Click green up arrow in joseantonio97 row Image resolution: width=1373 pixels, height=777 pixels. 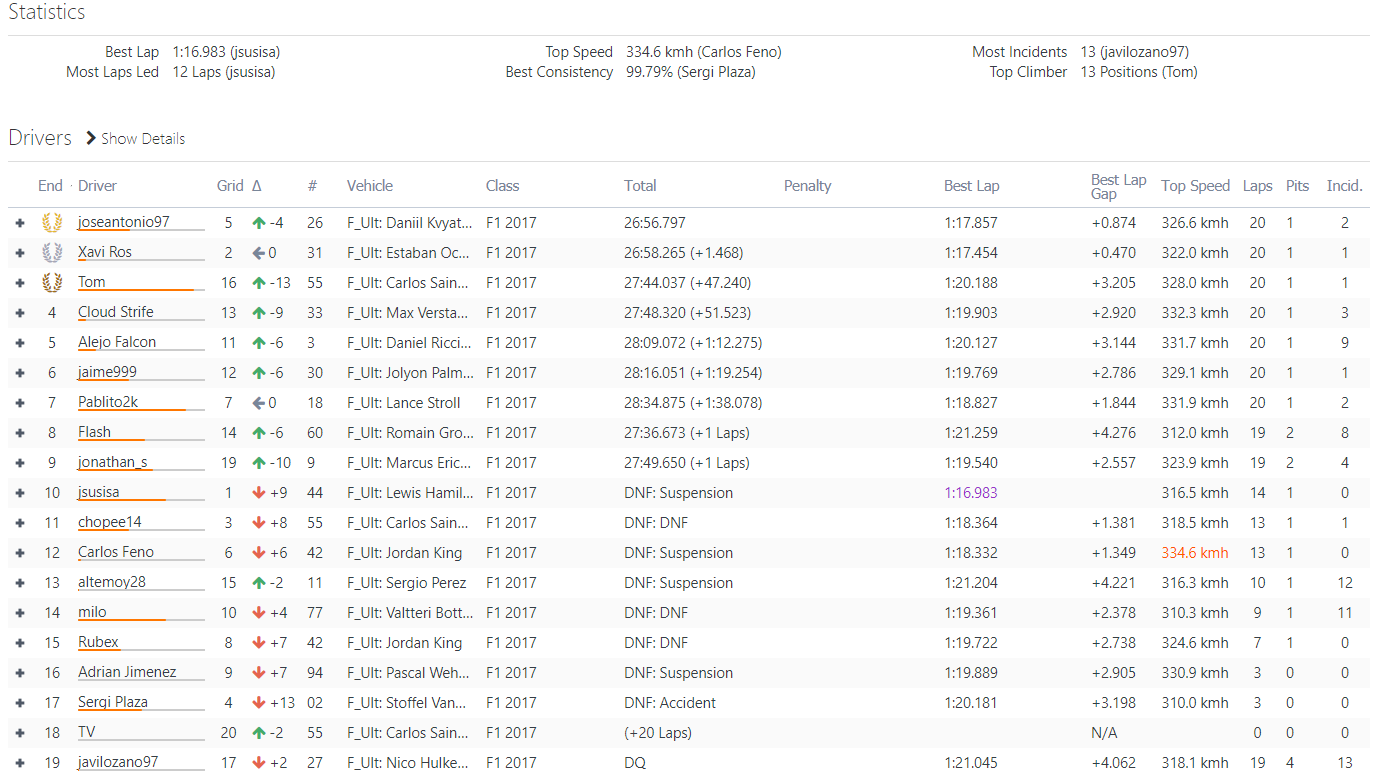coord(258,223)
